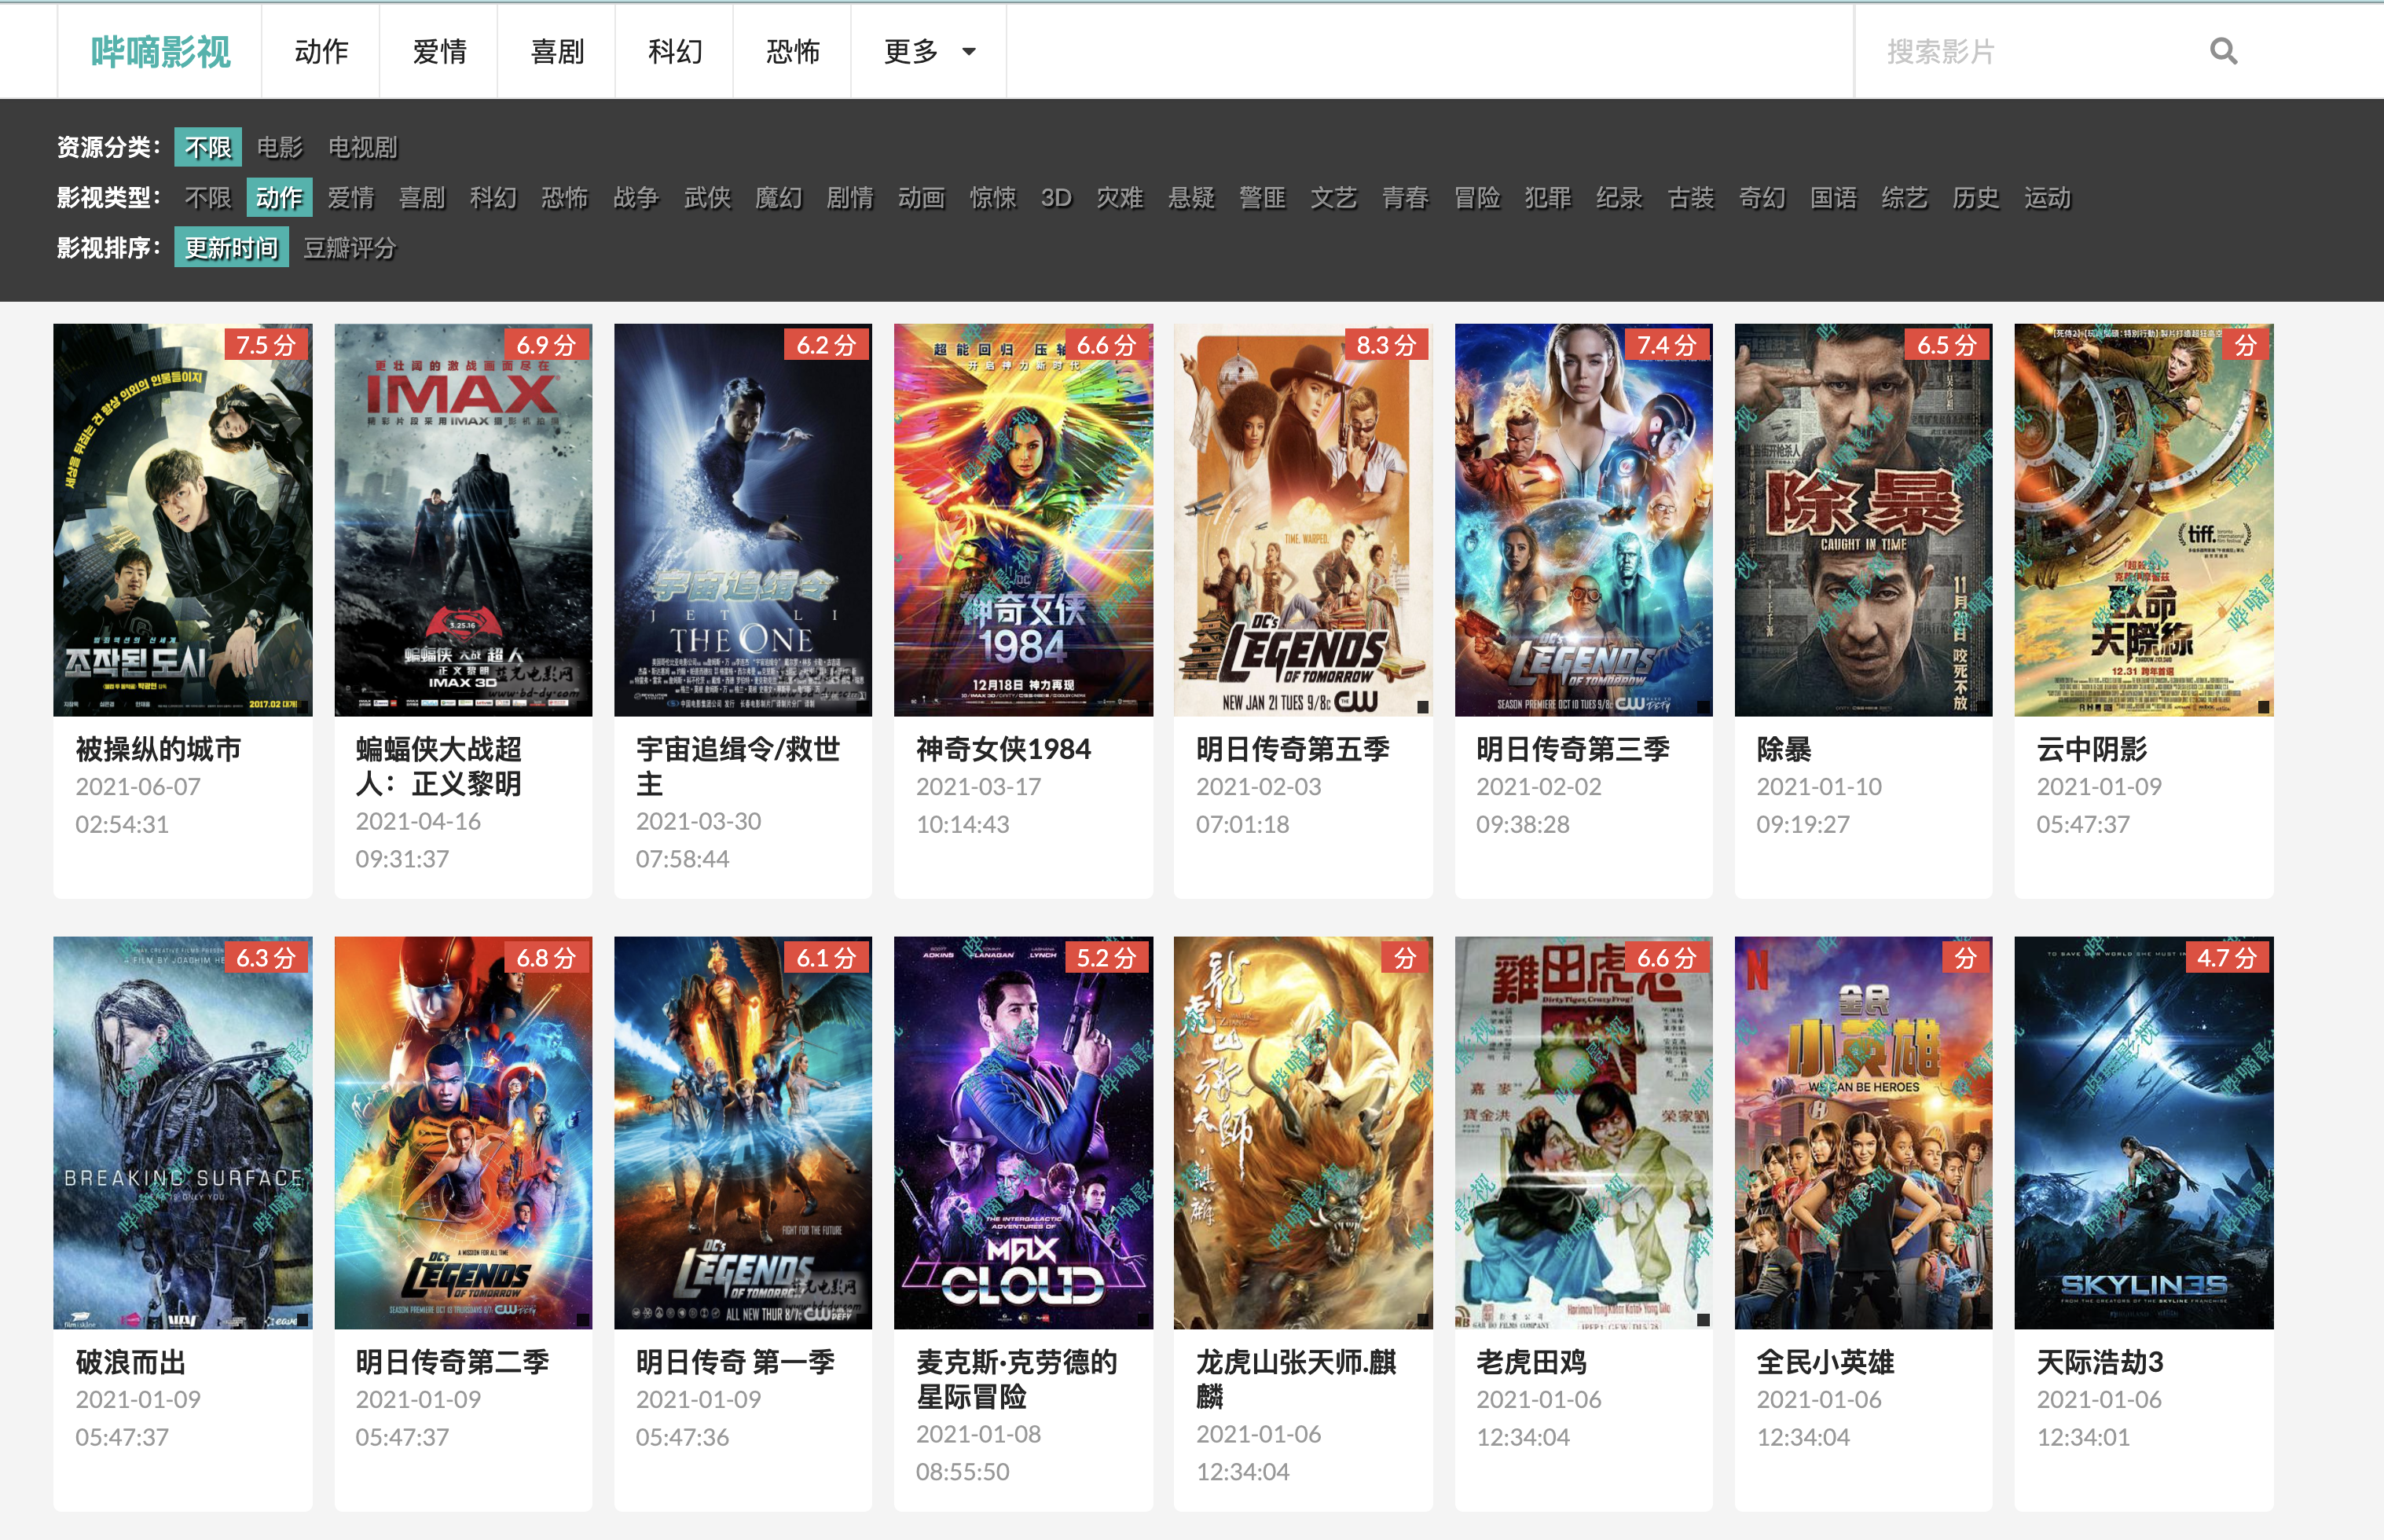Open the 宇宙追缉令 The One poster
2384x1540 pixels.
pyautogui.click(x=742, y=520)
